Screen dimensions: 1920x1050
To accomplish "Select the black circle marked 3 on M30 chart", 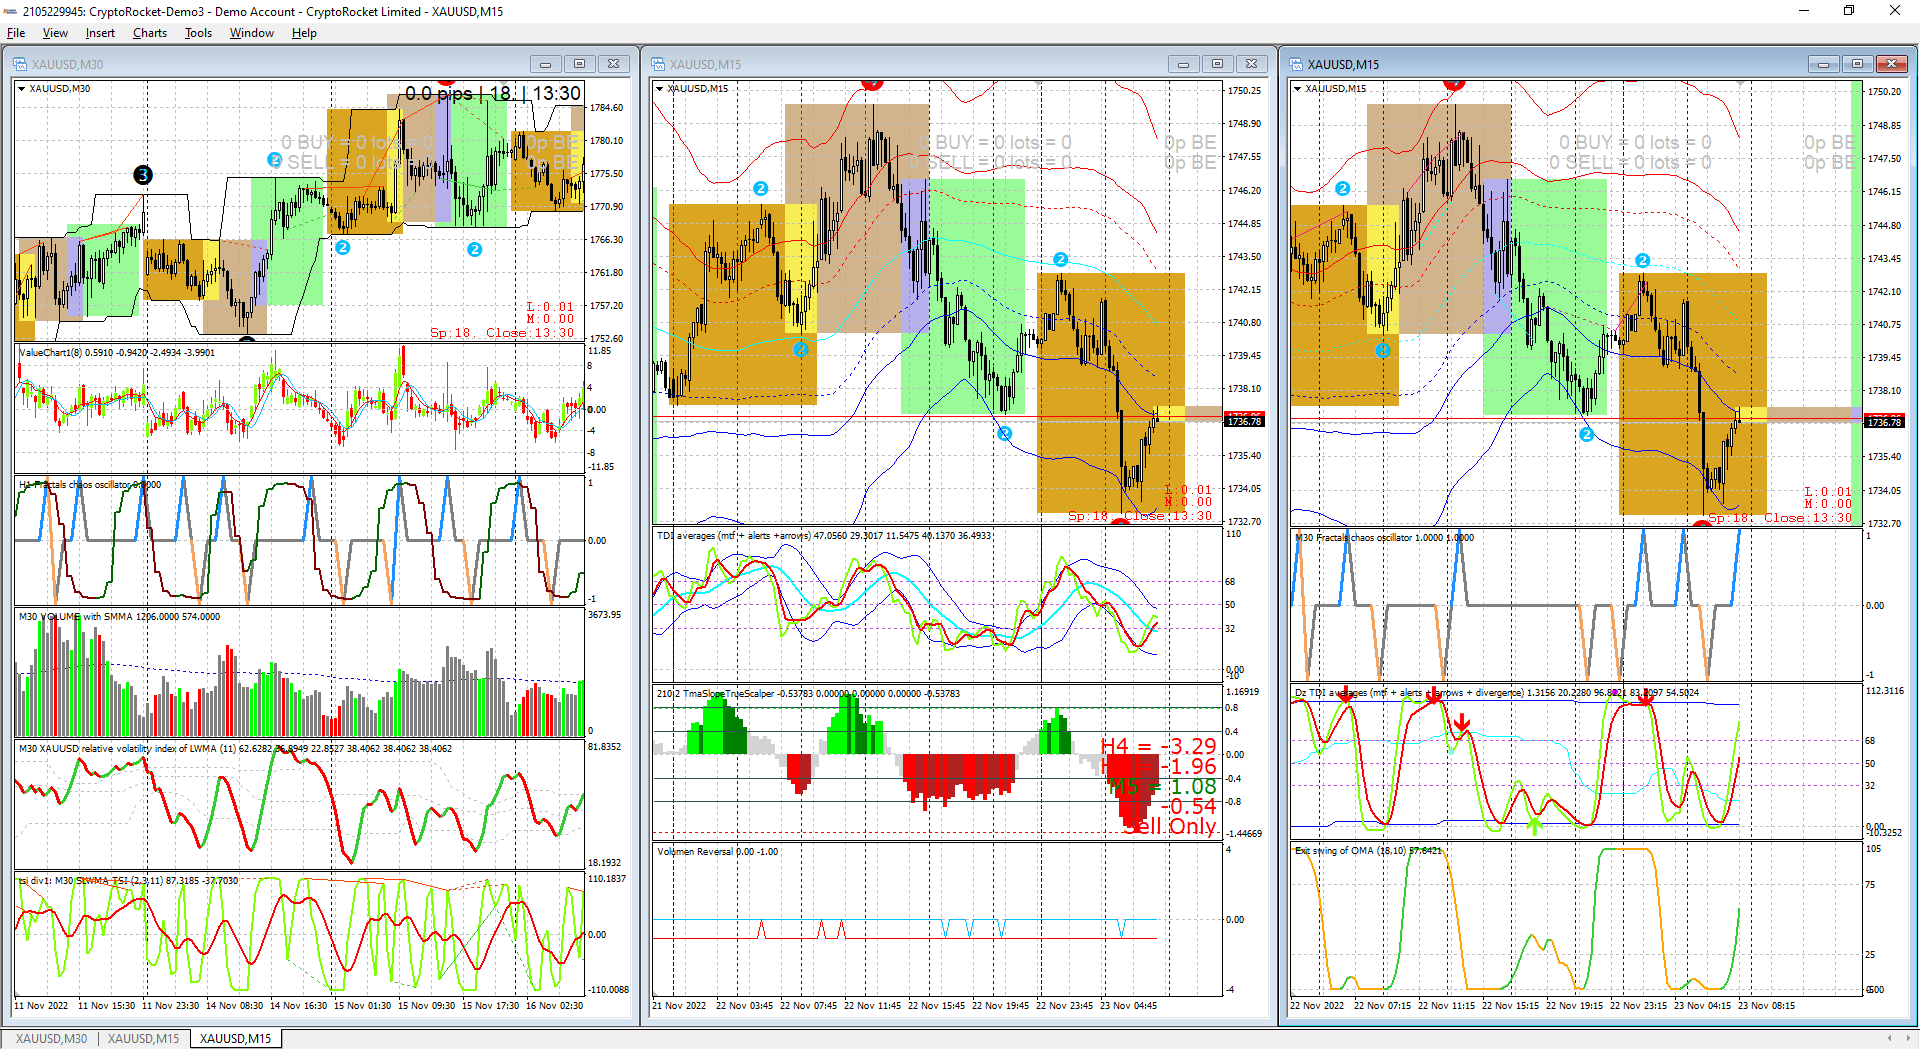I will [143, 175].
